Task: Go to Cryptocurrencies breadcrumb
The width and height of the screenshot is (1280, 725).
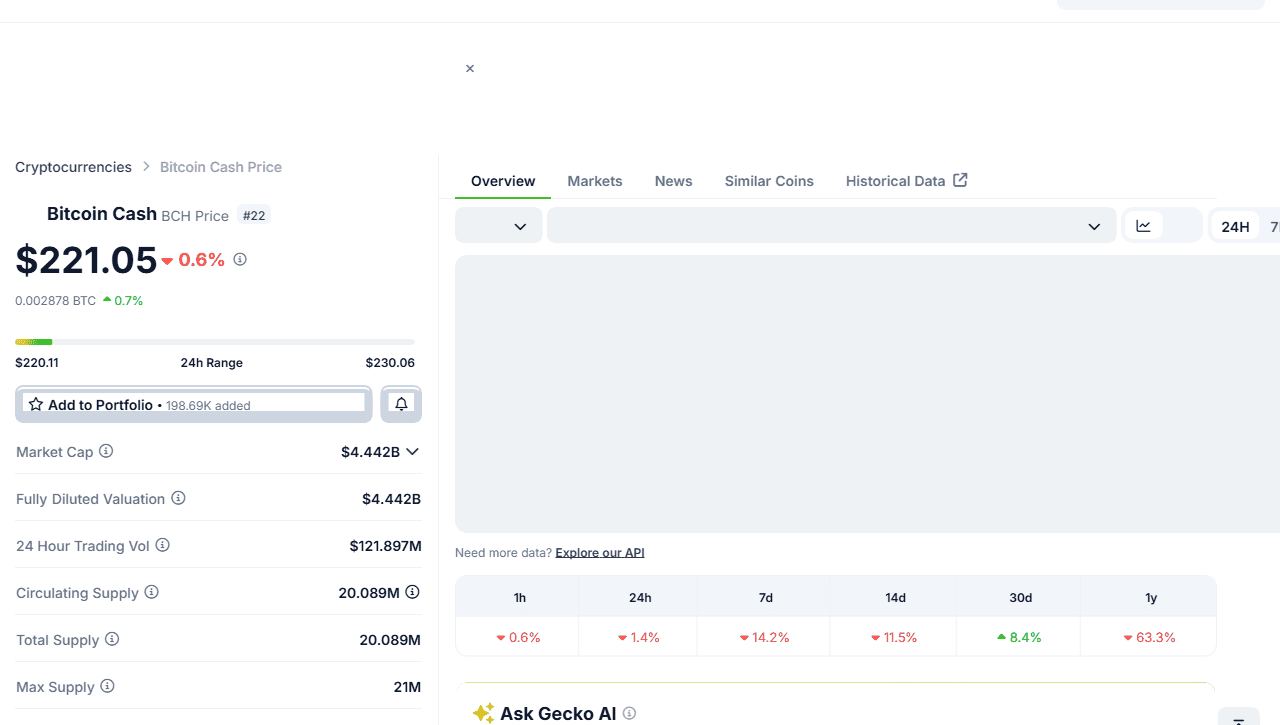Action: [73, 167]
